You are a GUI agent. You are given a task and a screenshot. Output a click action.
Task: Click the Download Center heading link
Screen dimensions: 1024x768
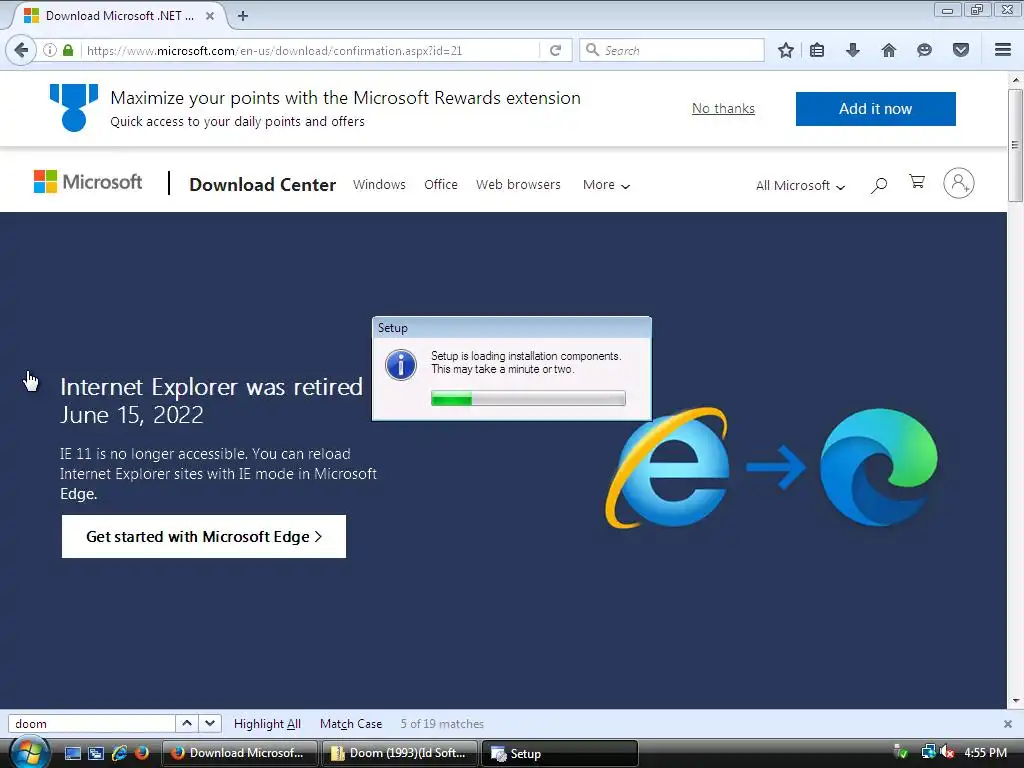point(263,185)
